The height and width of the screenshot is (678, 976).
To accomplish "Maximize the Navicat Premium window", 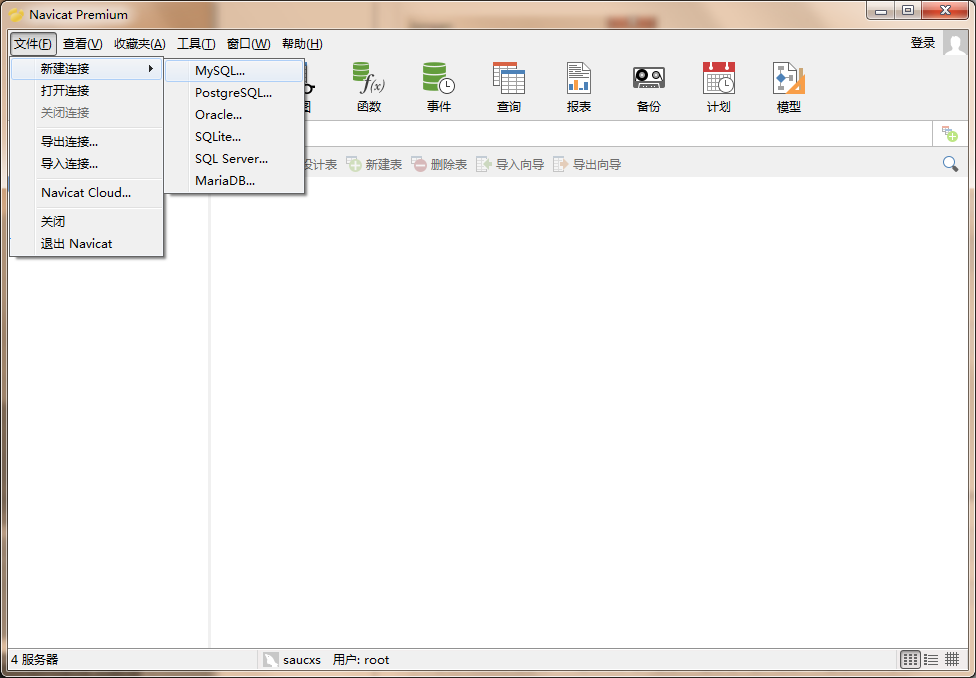I will click(908, 10).
